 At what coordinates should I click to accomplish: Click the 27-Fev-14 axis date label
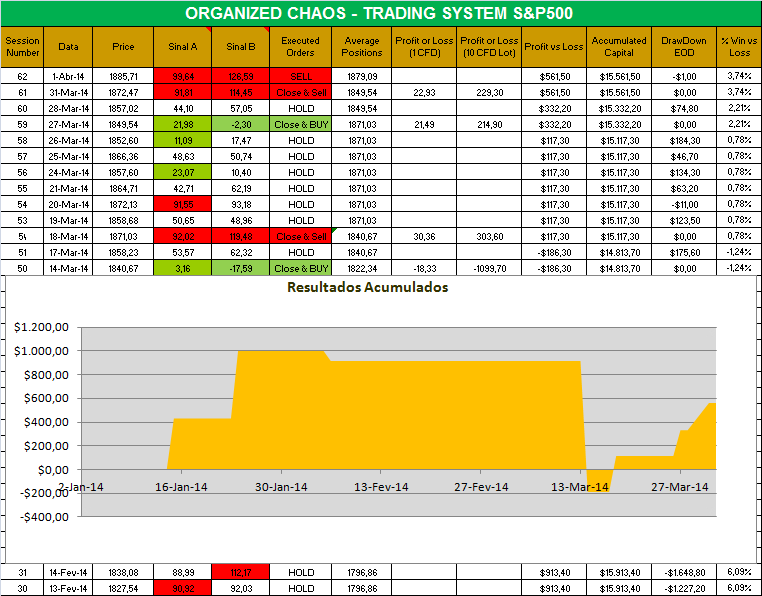481,487
